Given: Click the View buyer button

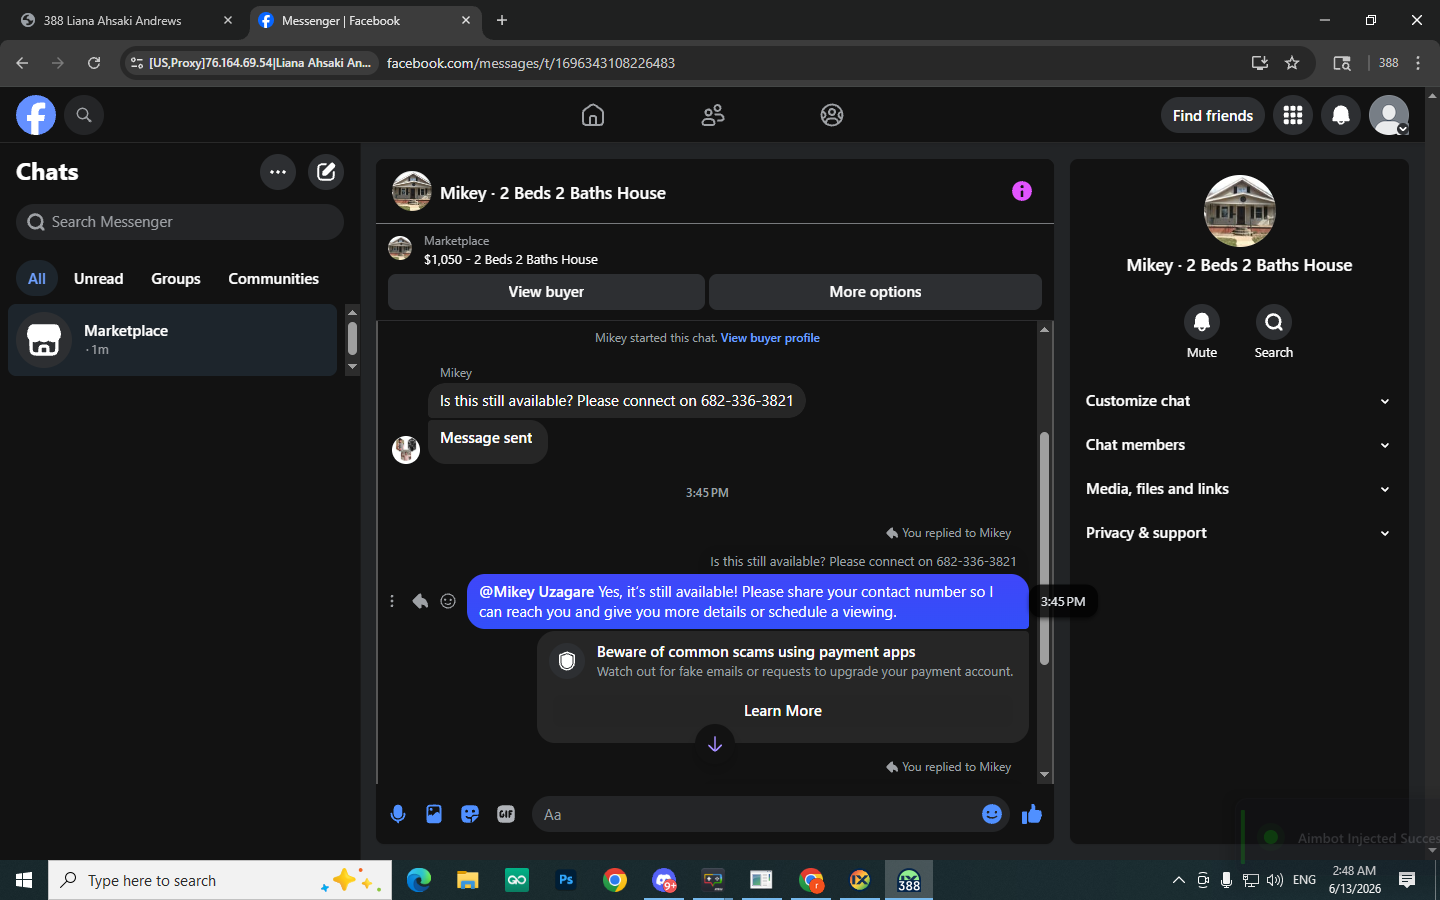Looking at the screenshot, I should 546,292.
